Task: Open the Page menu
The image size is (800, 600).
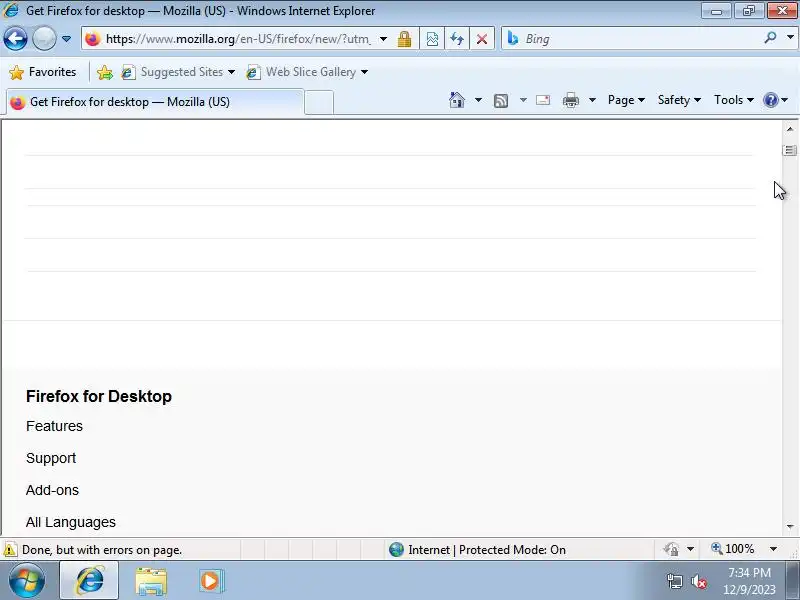Action: tap(626, 100)
